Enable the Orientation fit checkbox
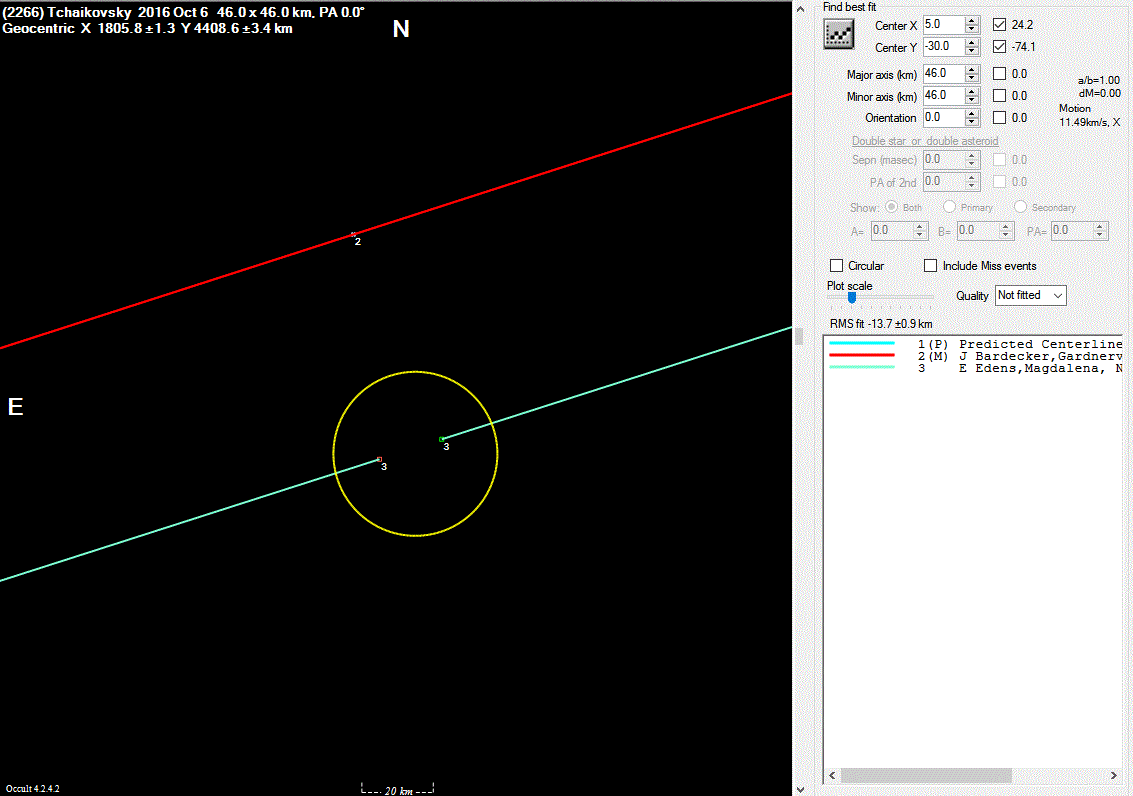This screenshot has width=1133, height=796. (x=999, y=118)
